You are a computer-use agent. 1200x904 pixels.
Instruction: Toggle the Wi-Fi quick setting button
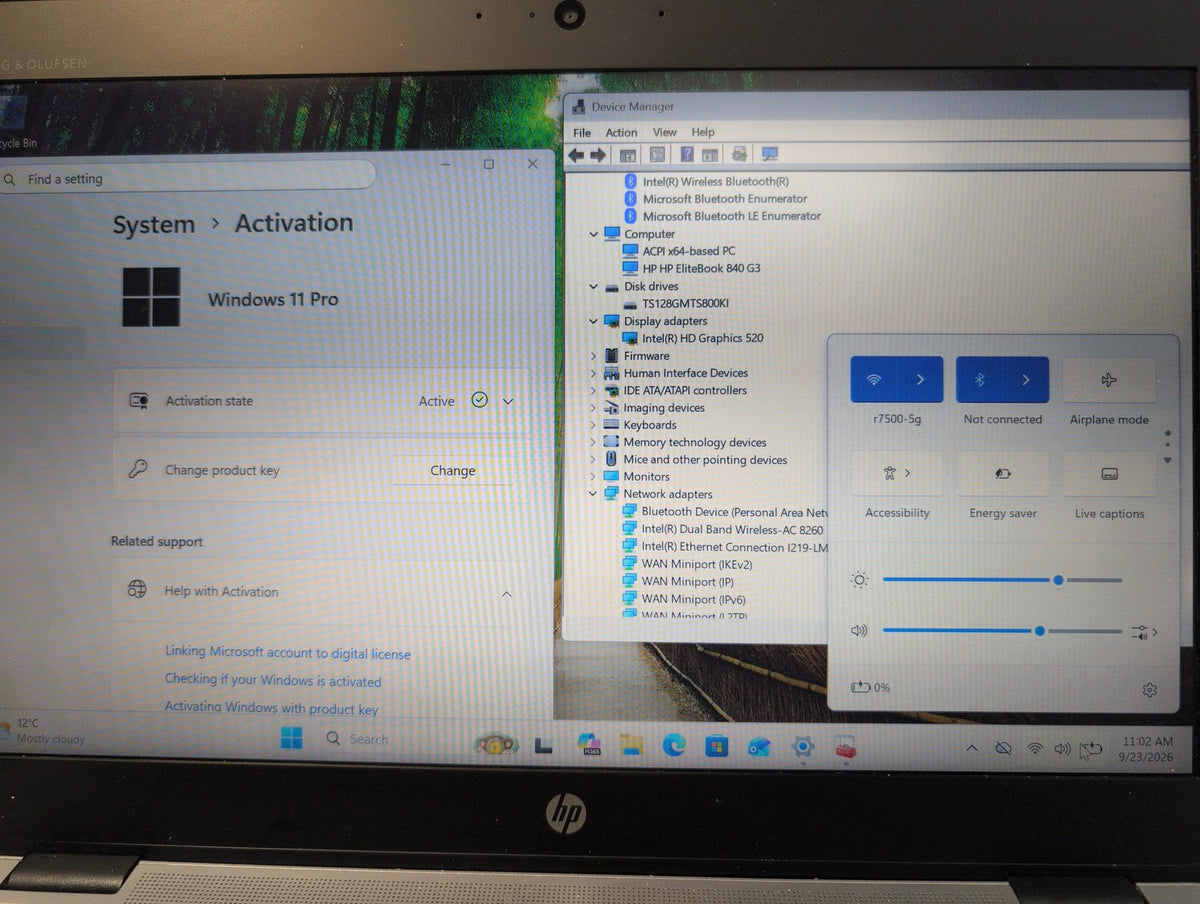[x=873, y=380]
